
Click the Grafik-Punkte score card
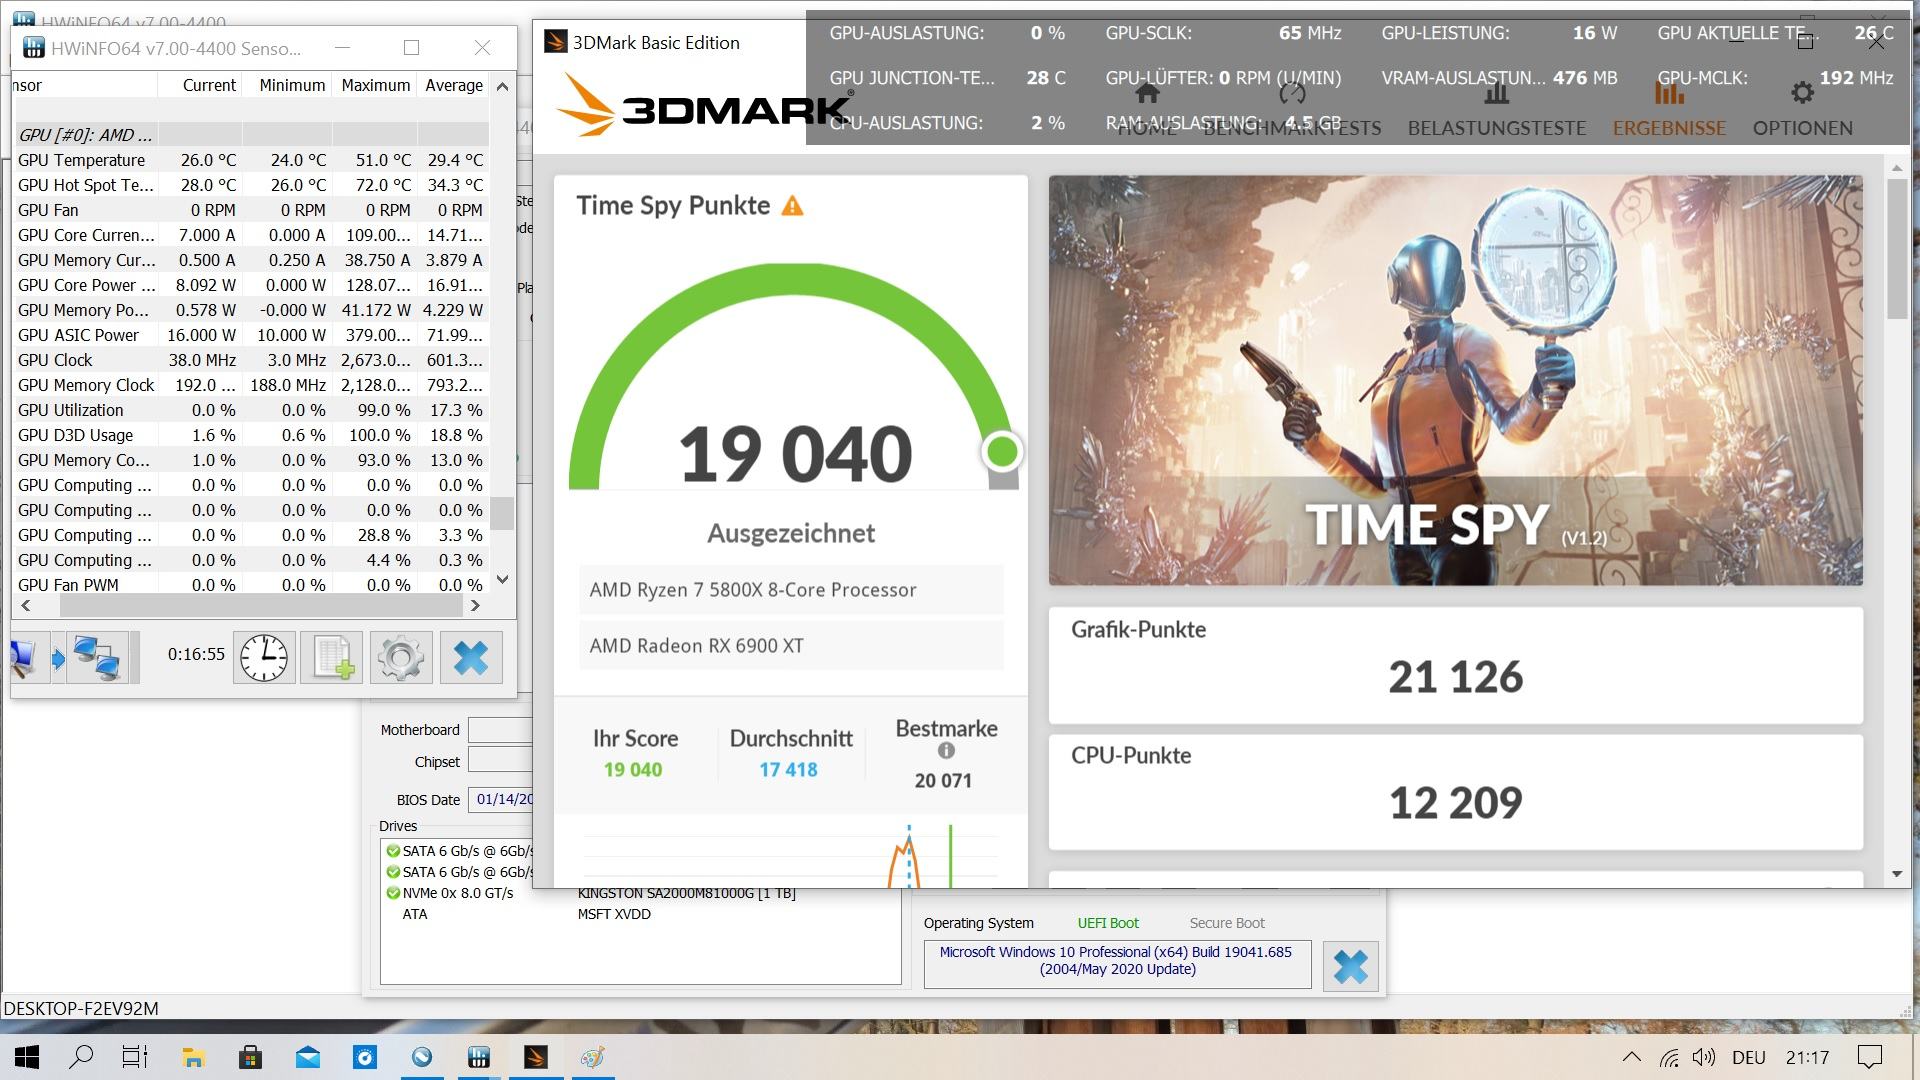point(1455,665)
